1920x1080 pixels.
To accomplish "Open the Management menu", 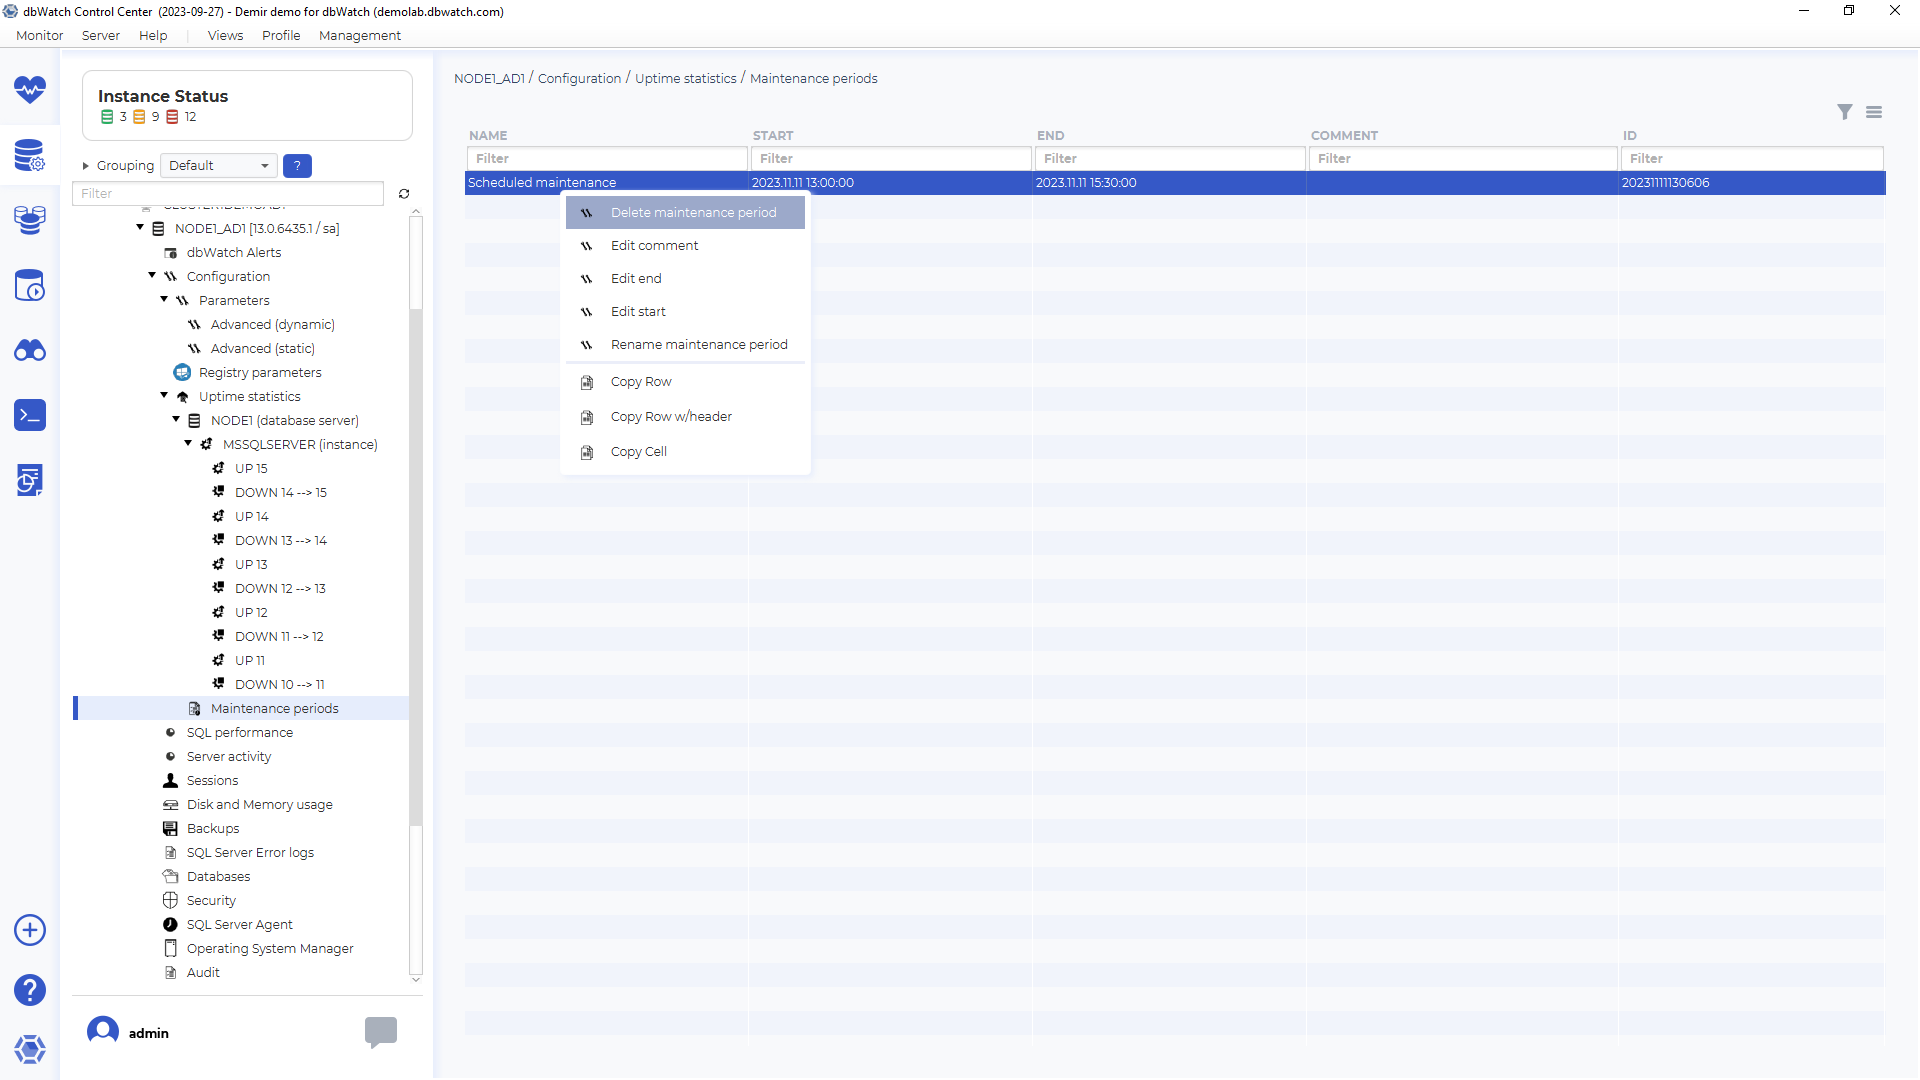I will coord(360,36).
